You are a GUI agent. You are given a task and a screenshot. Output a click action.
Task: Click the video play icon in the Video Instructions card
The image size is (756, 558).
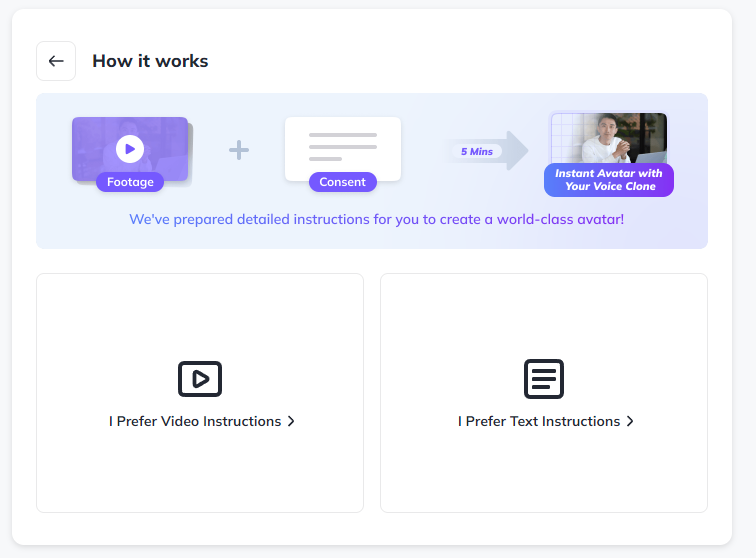200,379
